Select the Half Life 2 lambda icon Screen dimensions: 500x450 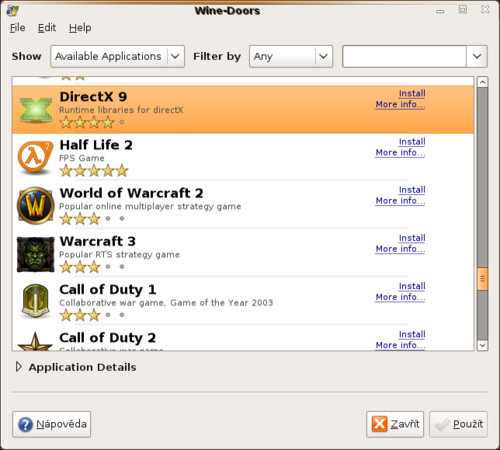click(35, 158)
